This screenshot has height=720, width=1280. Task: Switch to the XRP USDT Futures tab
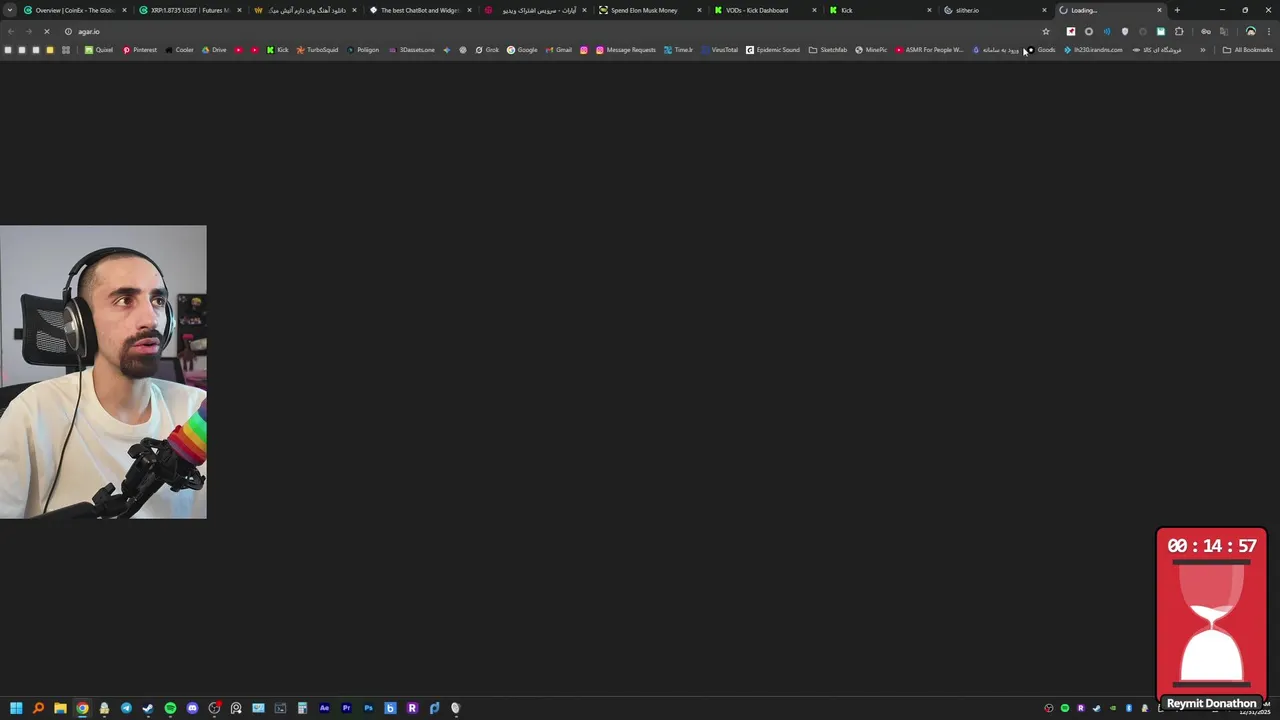click(189, 10)
